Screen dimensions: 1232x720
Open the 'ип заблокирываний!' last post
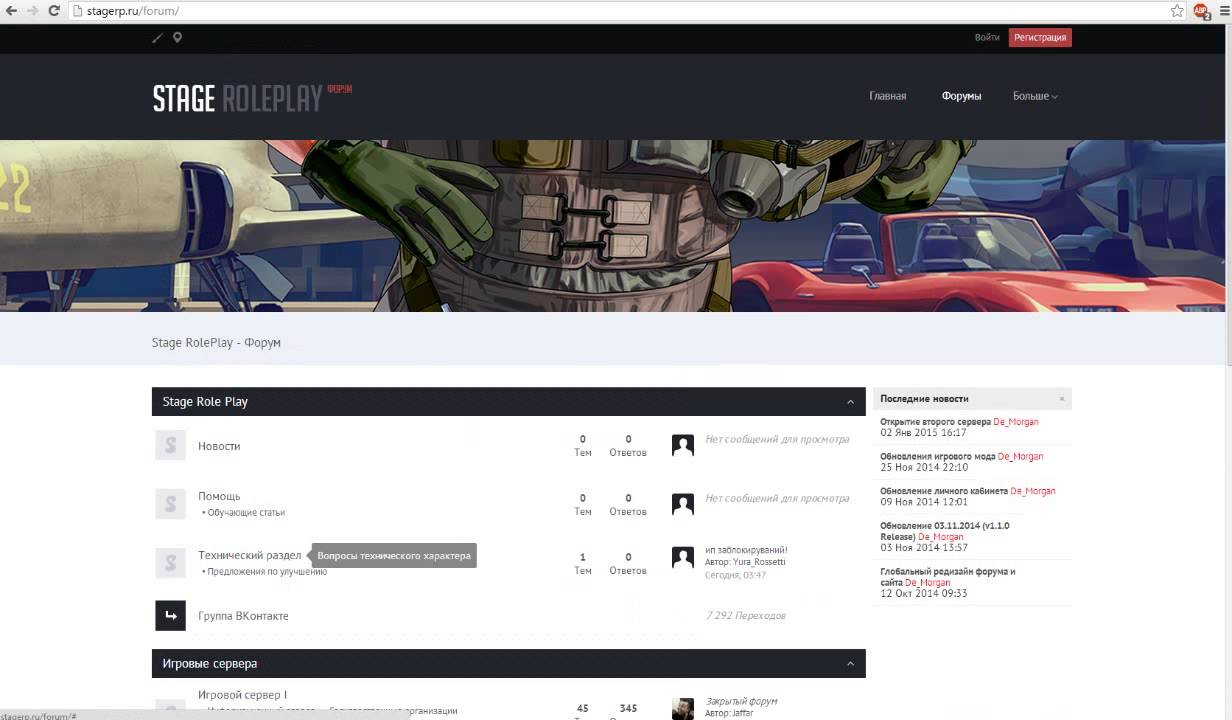(x=746, y=550)
